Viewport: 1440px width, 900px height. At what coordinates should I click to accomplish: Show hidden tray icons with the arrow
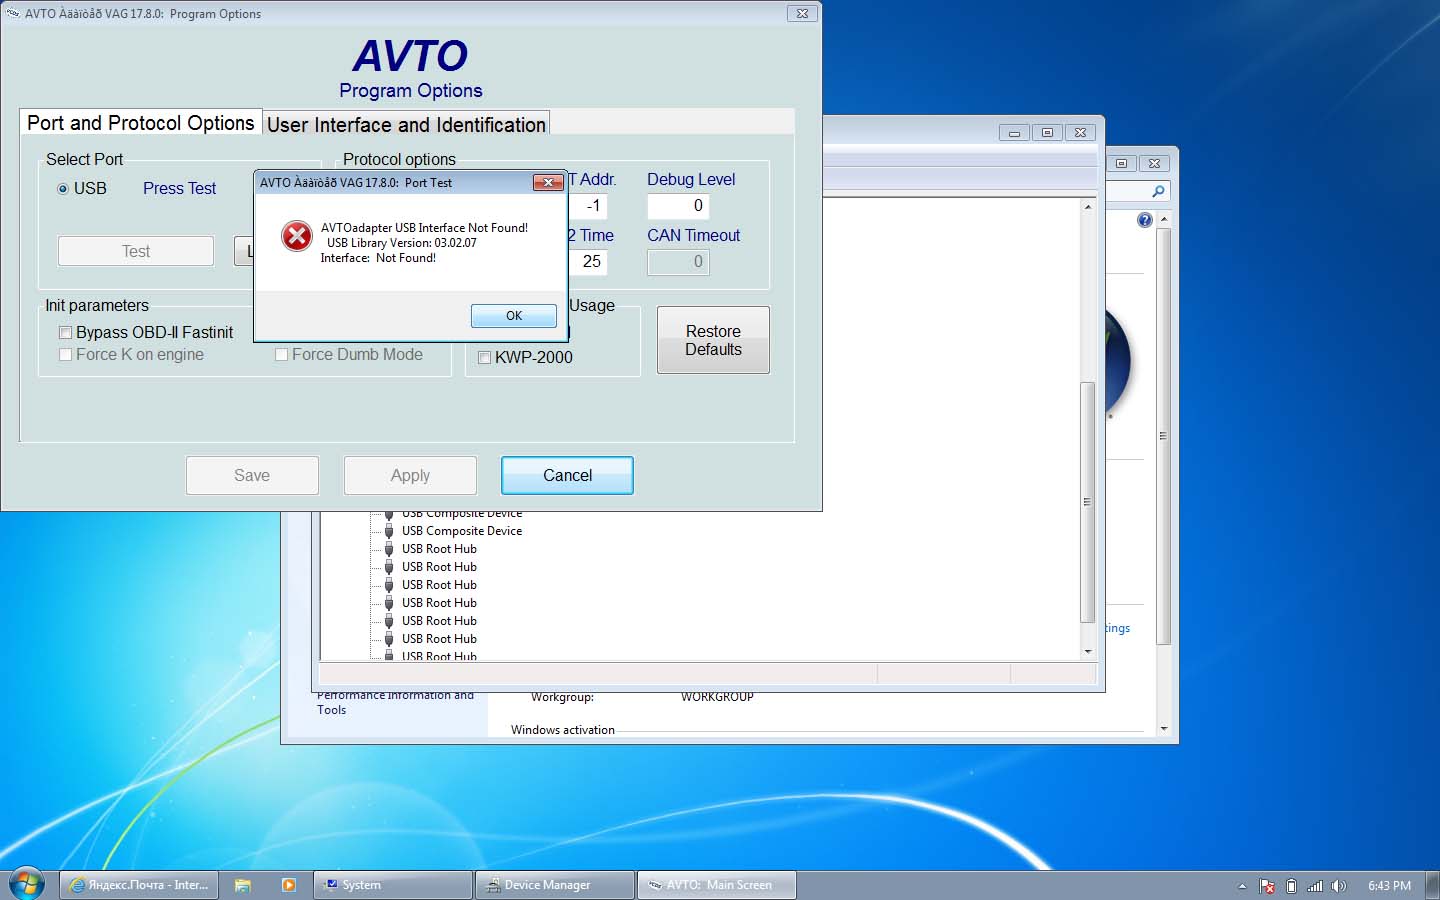point(1242,886)
